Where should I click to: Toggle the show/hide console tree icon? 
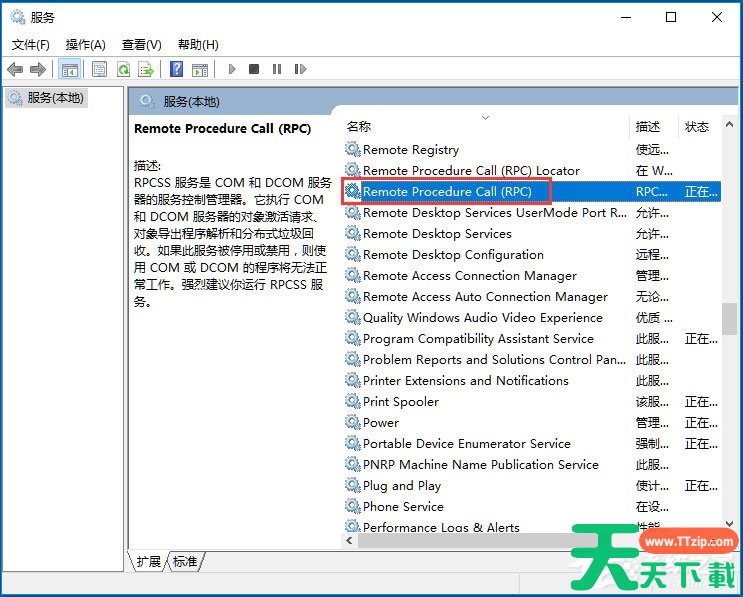click(x=70, y=69)
